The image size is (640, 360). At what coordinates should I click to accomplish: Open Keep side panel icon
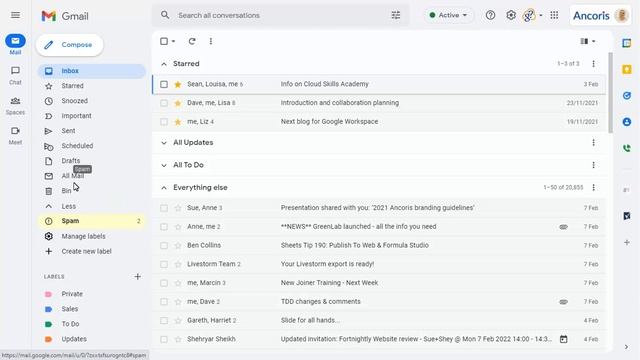click(627, 69)
